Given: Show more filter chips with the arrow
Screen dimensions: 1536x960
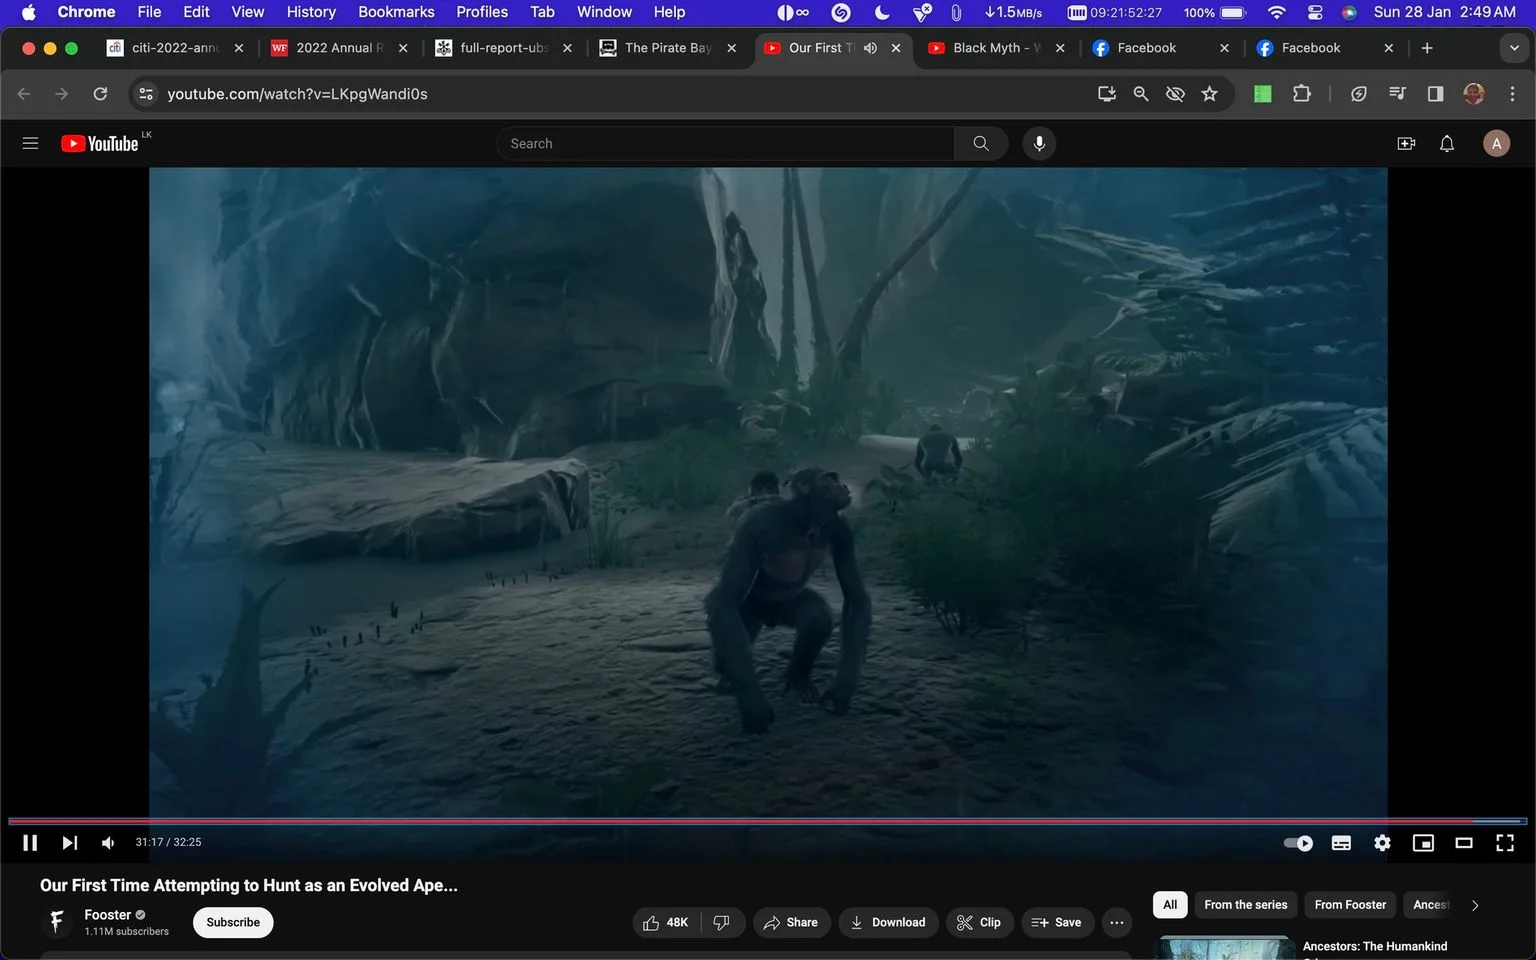Looking at the screenshot, I should pyautogui.click(x=1475, y=905).
